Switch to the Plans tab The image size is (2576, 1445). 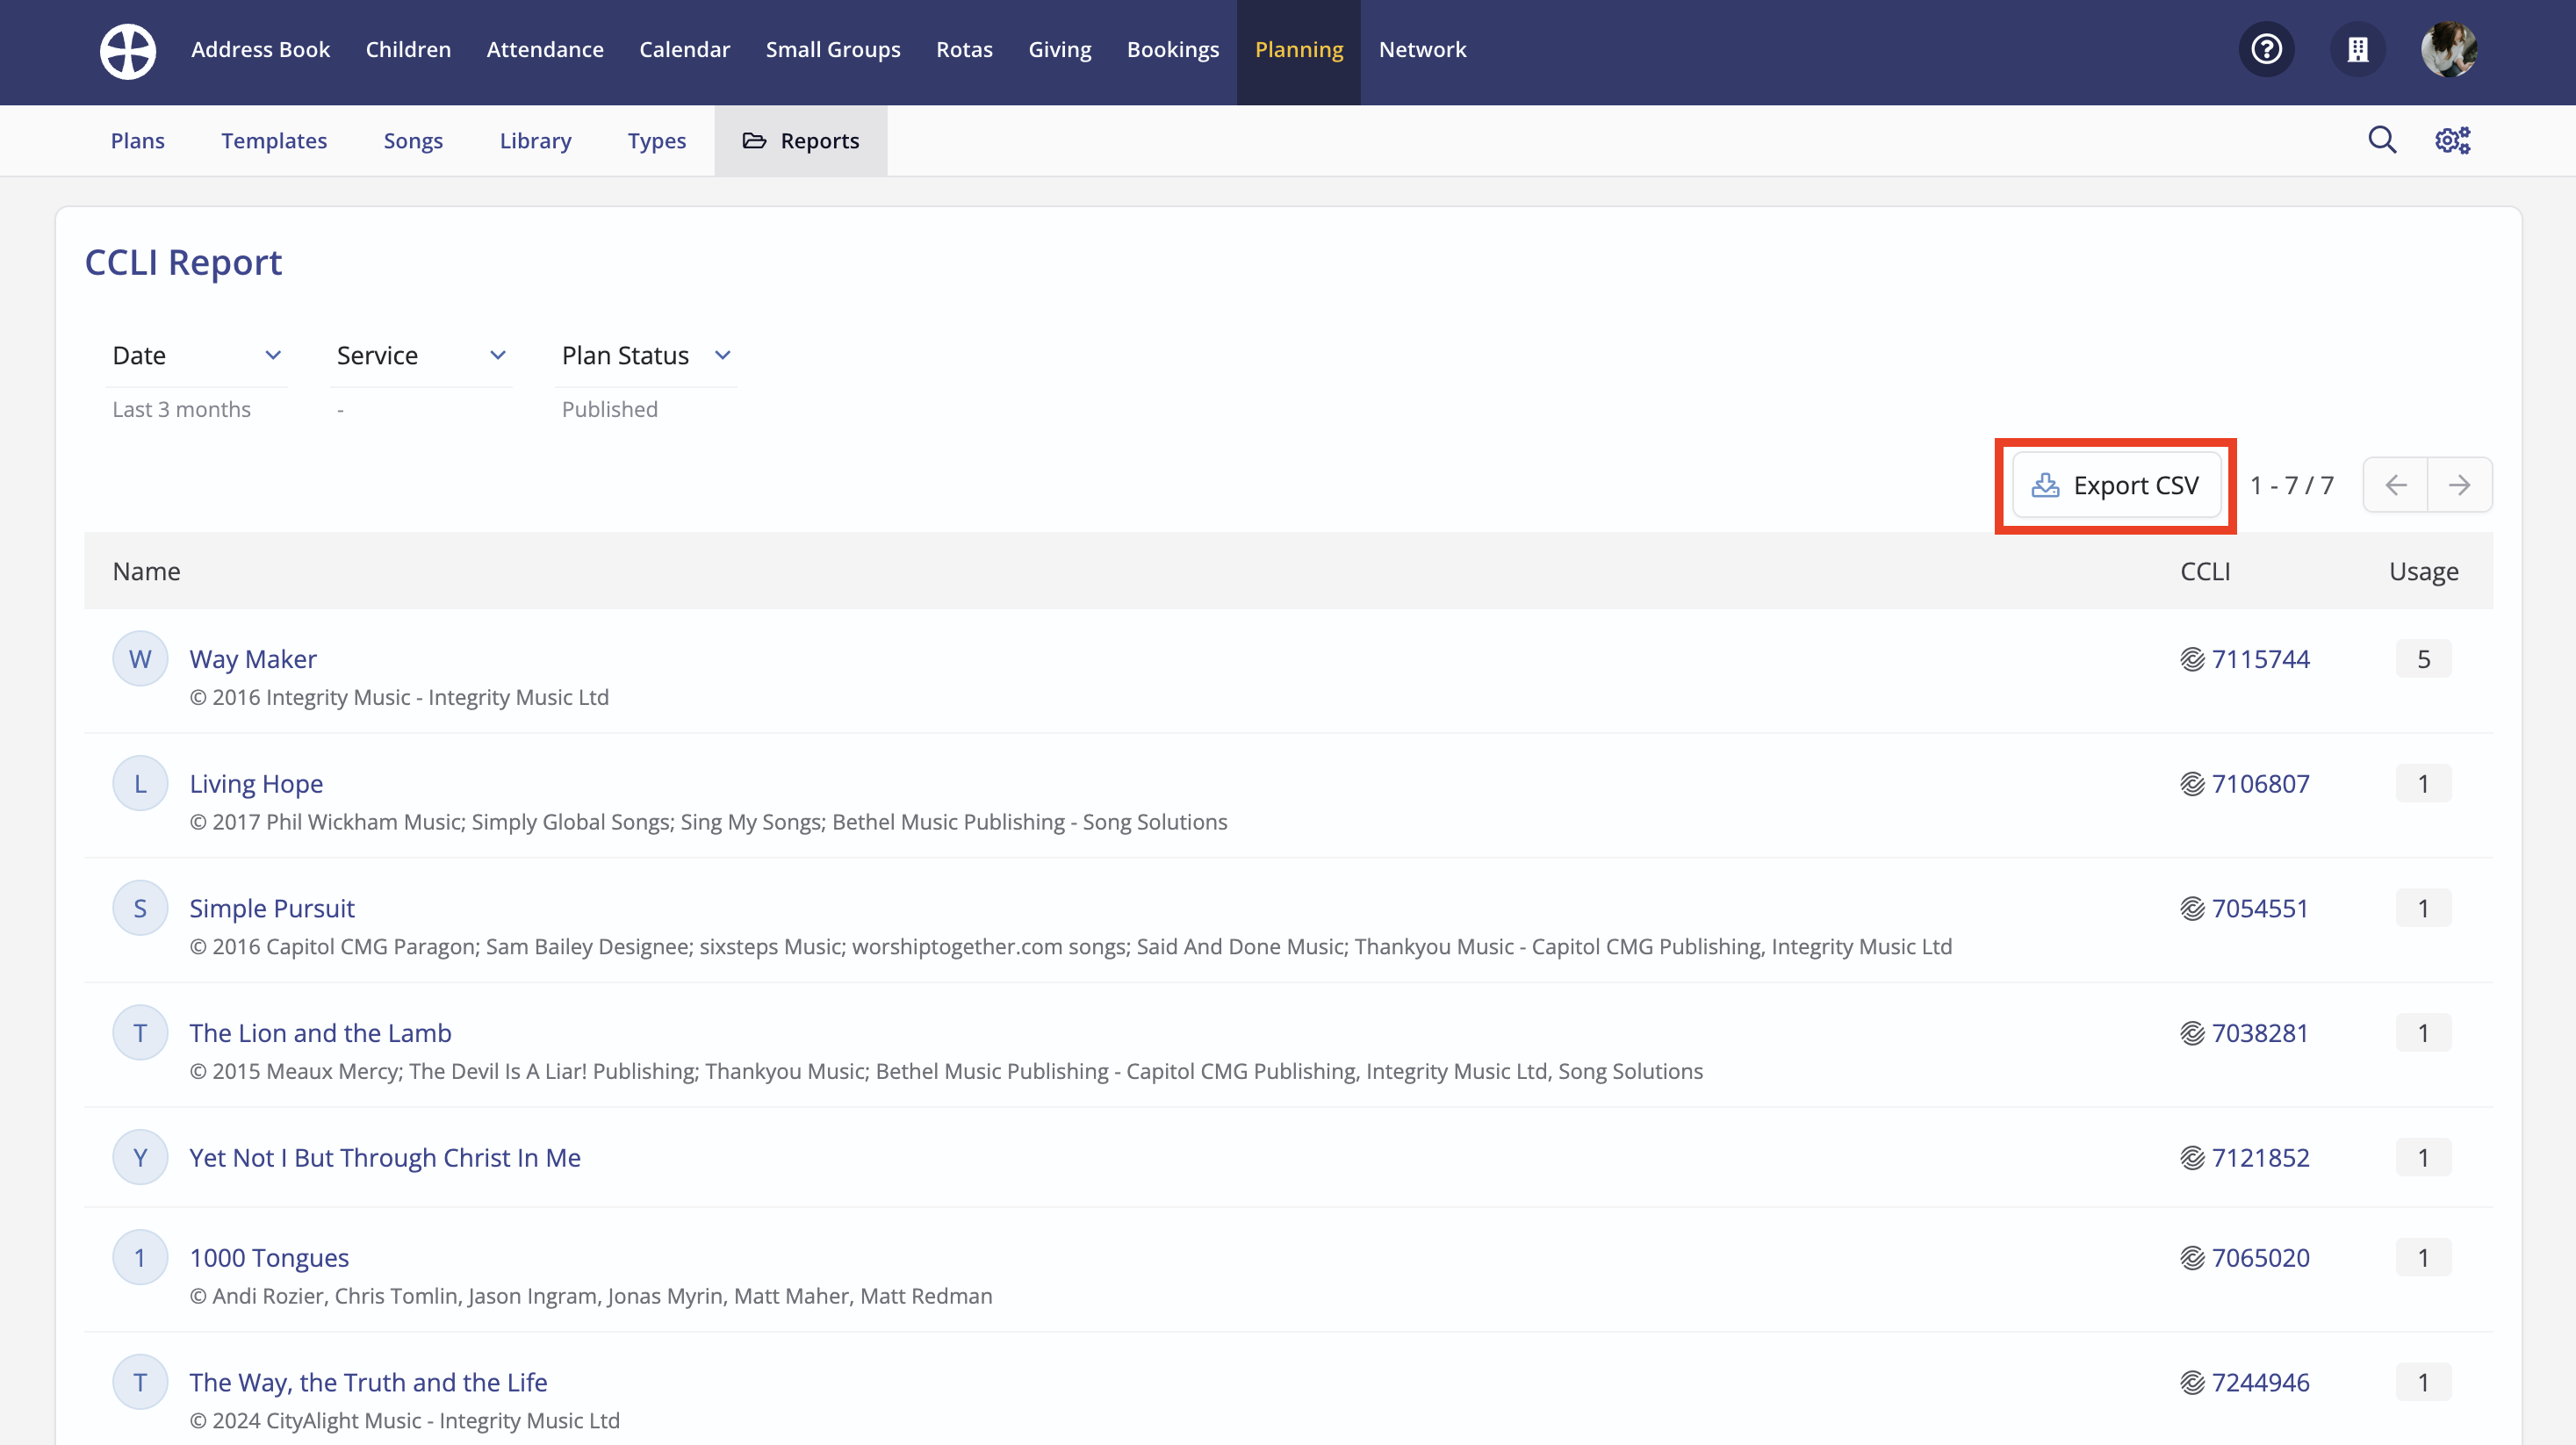[x=138, y=140]
